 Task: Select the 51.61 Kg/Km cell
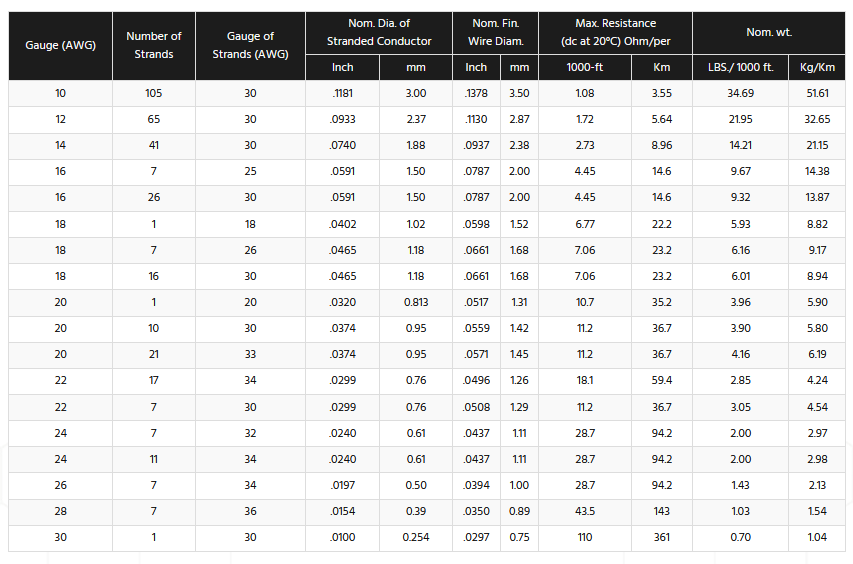817,93
